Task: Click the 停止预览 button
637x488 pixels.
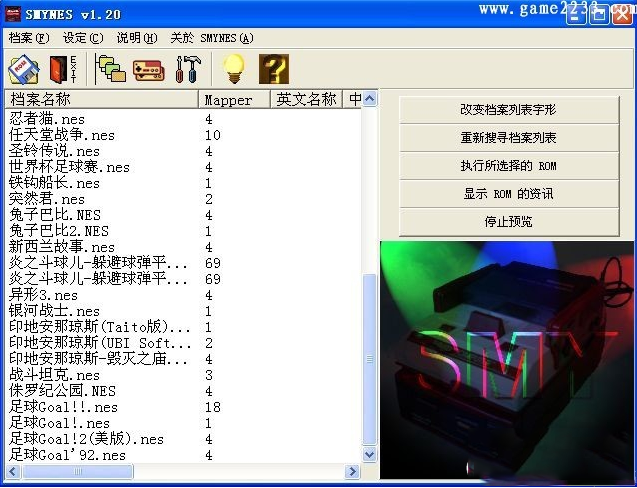Action: 509,222
